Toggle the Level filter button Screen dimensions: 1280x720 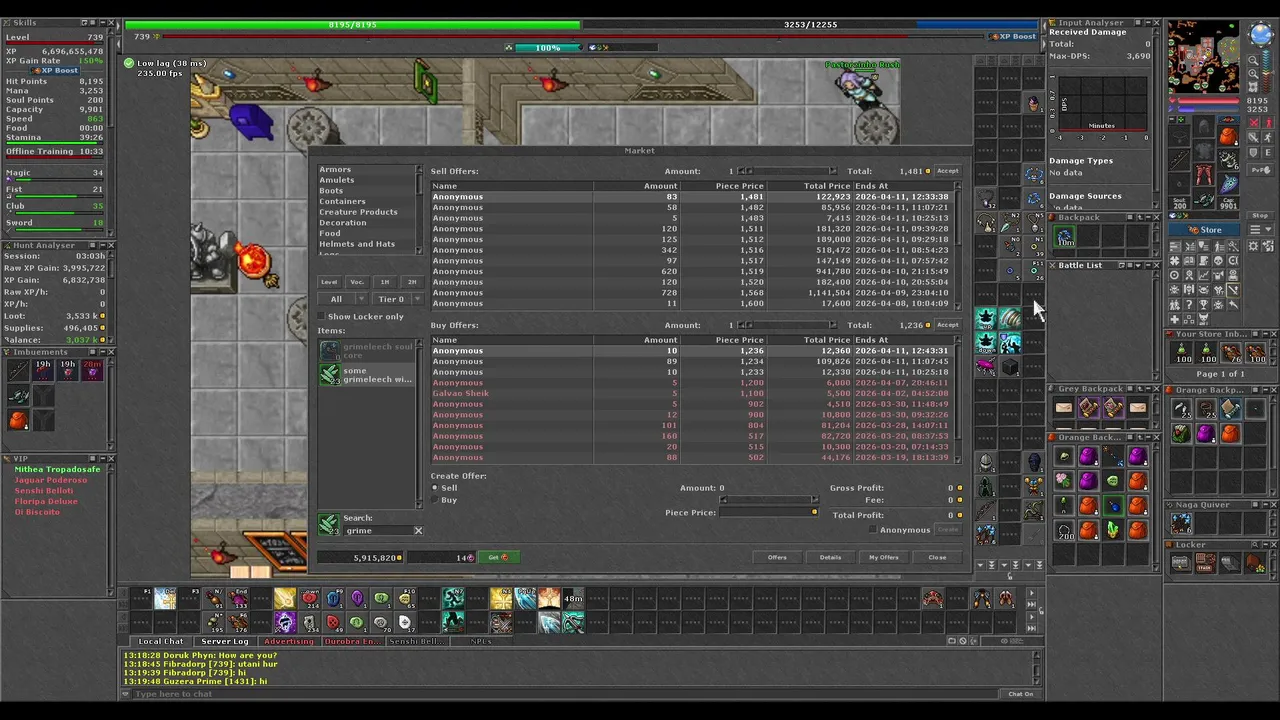[329, 282]
